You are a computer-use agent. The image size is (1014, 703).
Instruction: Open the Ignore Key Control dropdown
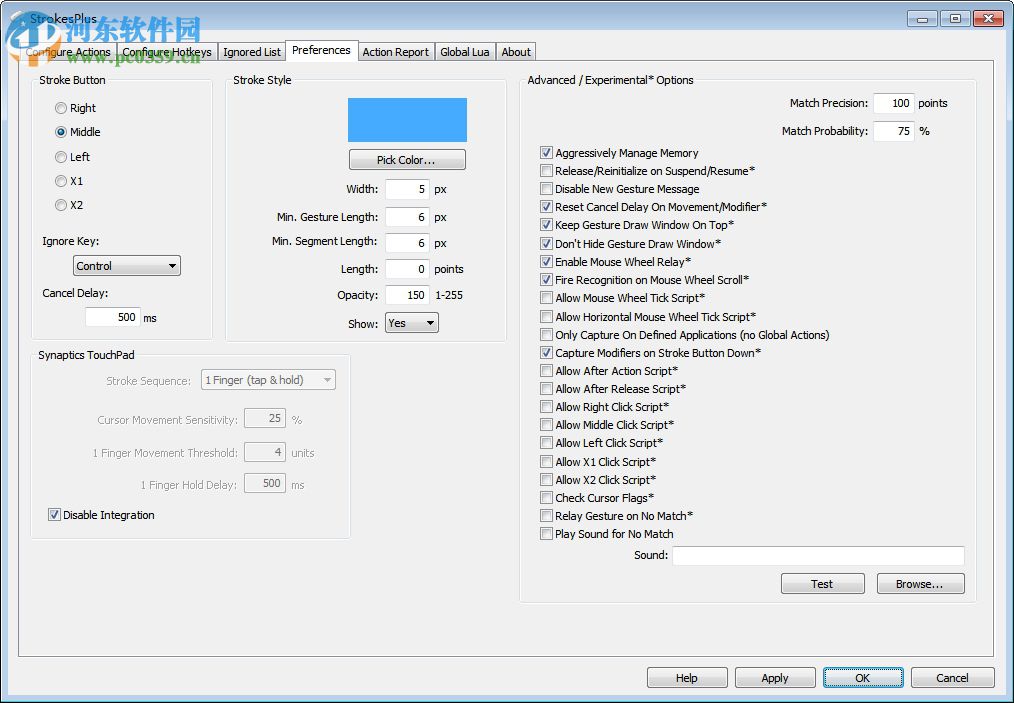pos(127,266)
